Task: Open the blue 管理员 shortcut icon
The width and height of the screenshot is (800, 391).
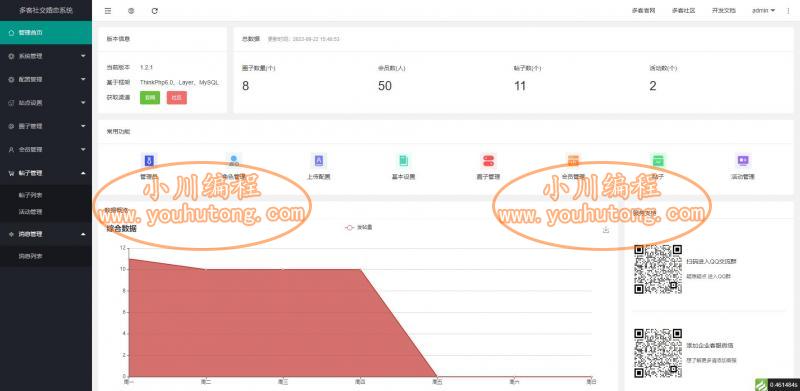Action: [149, 161]
